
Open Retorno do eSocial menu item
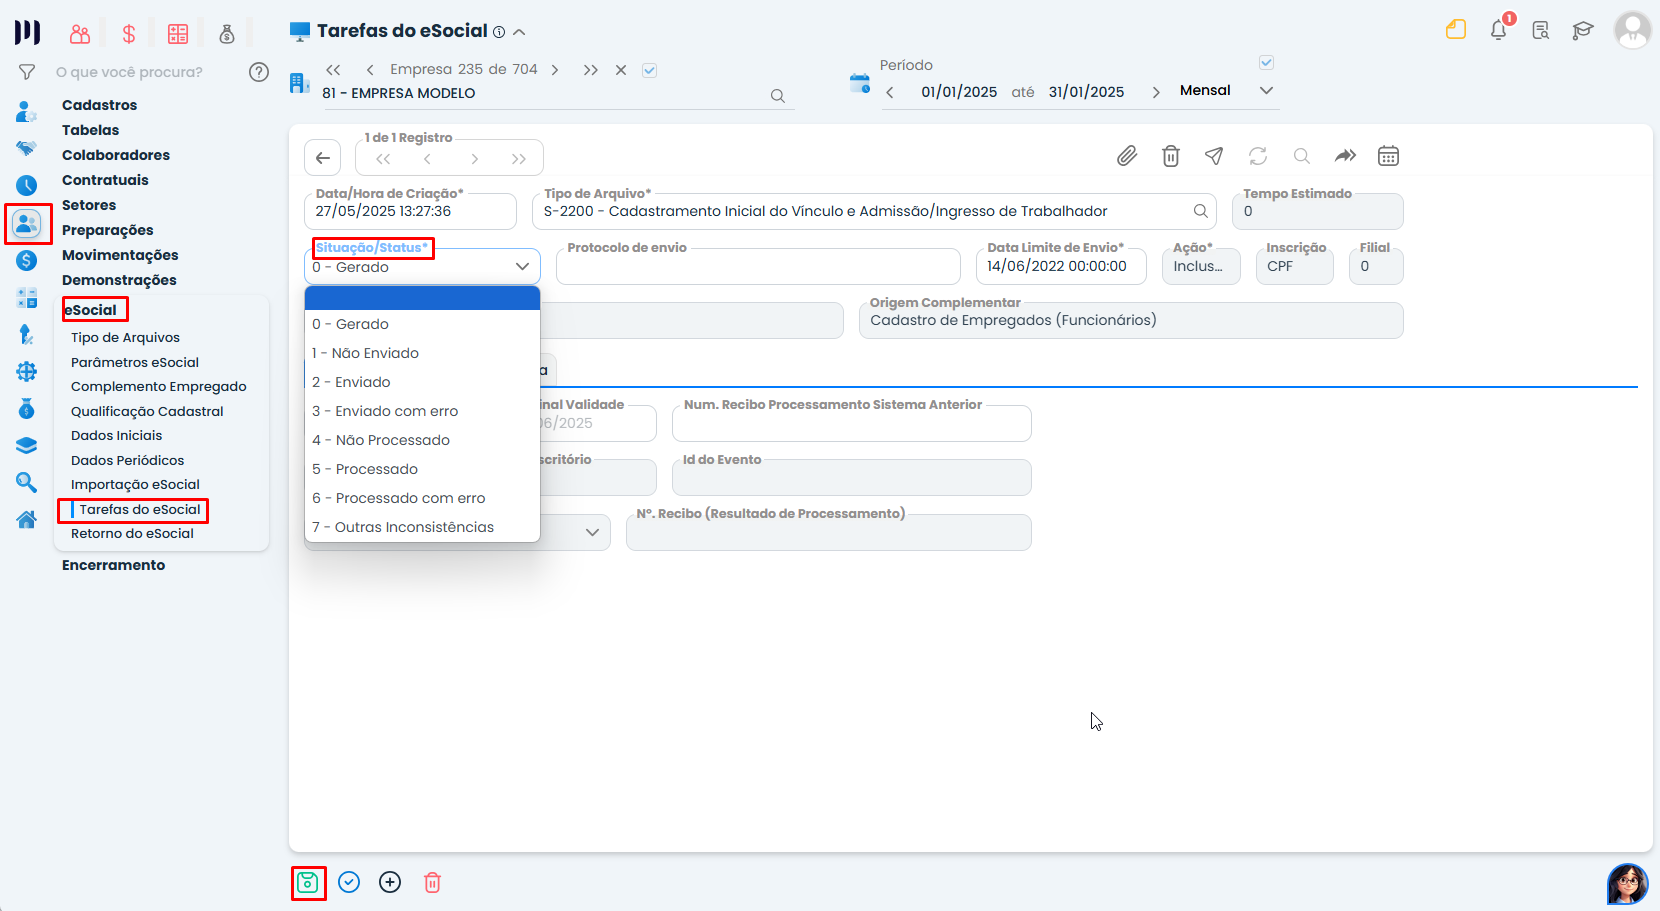tap(132, 534)
